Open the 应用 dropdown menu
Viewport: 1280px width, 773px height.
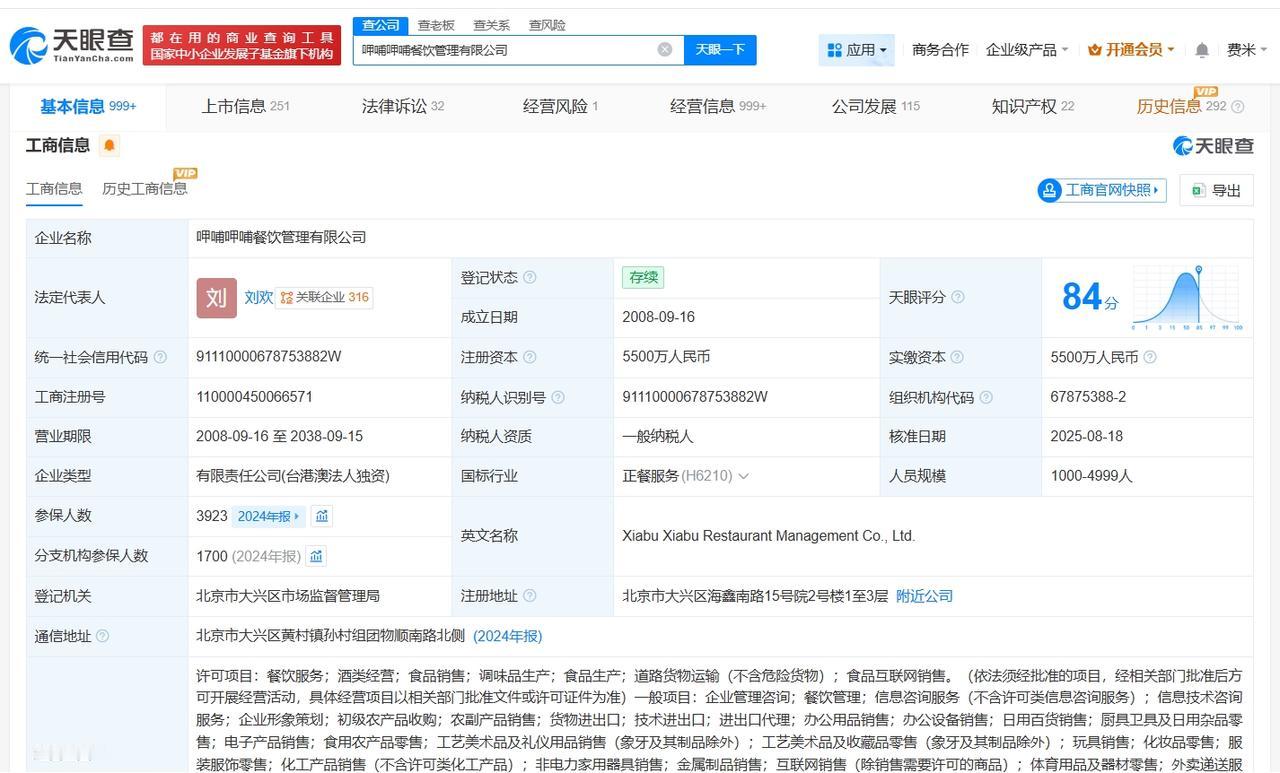(x=857, y=48)
